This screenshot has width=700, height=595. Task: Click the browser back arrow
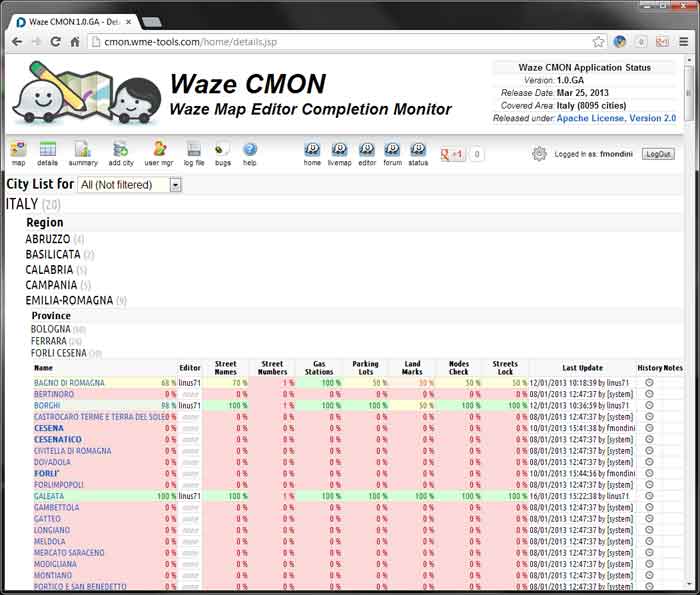(x=17, y=42)
